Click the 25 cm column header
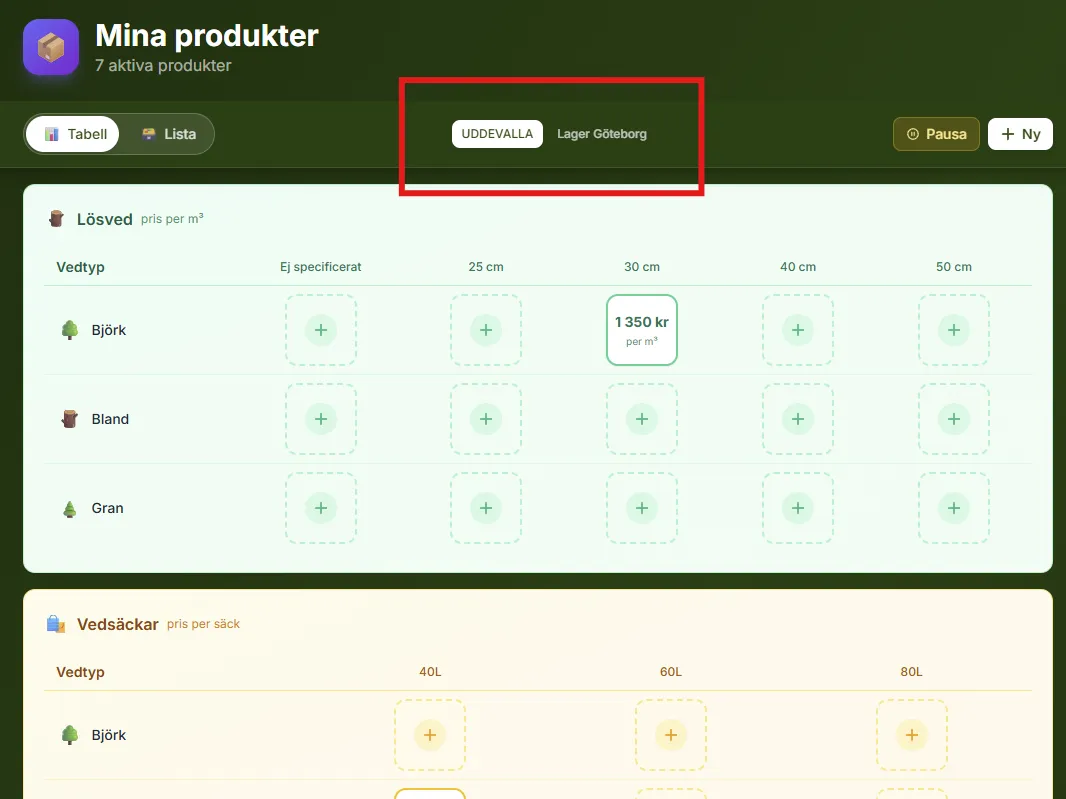 point(486,267)
